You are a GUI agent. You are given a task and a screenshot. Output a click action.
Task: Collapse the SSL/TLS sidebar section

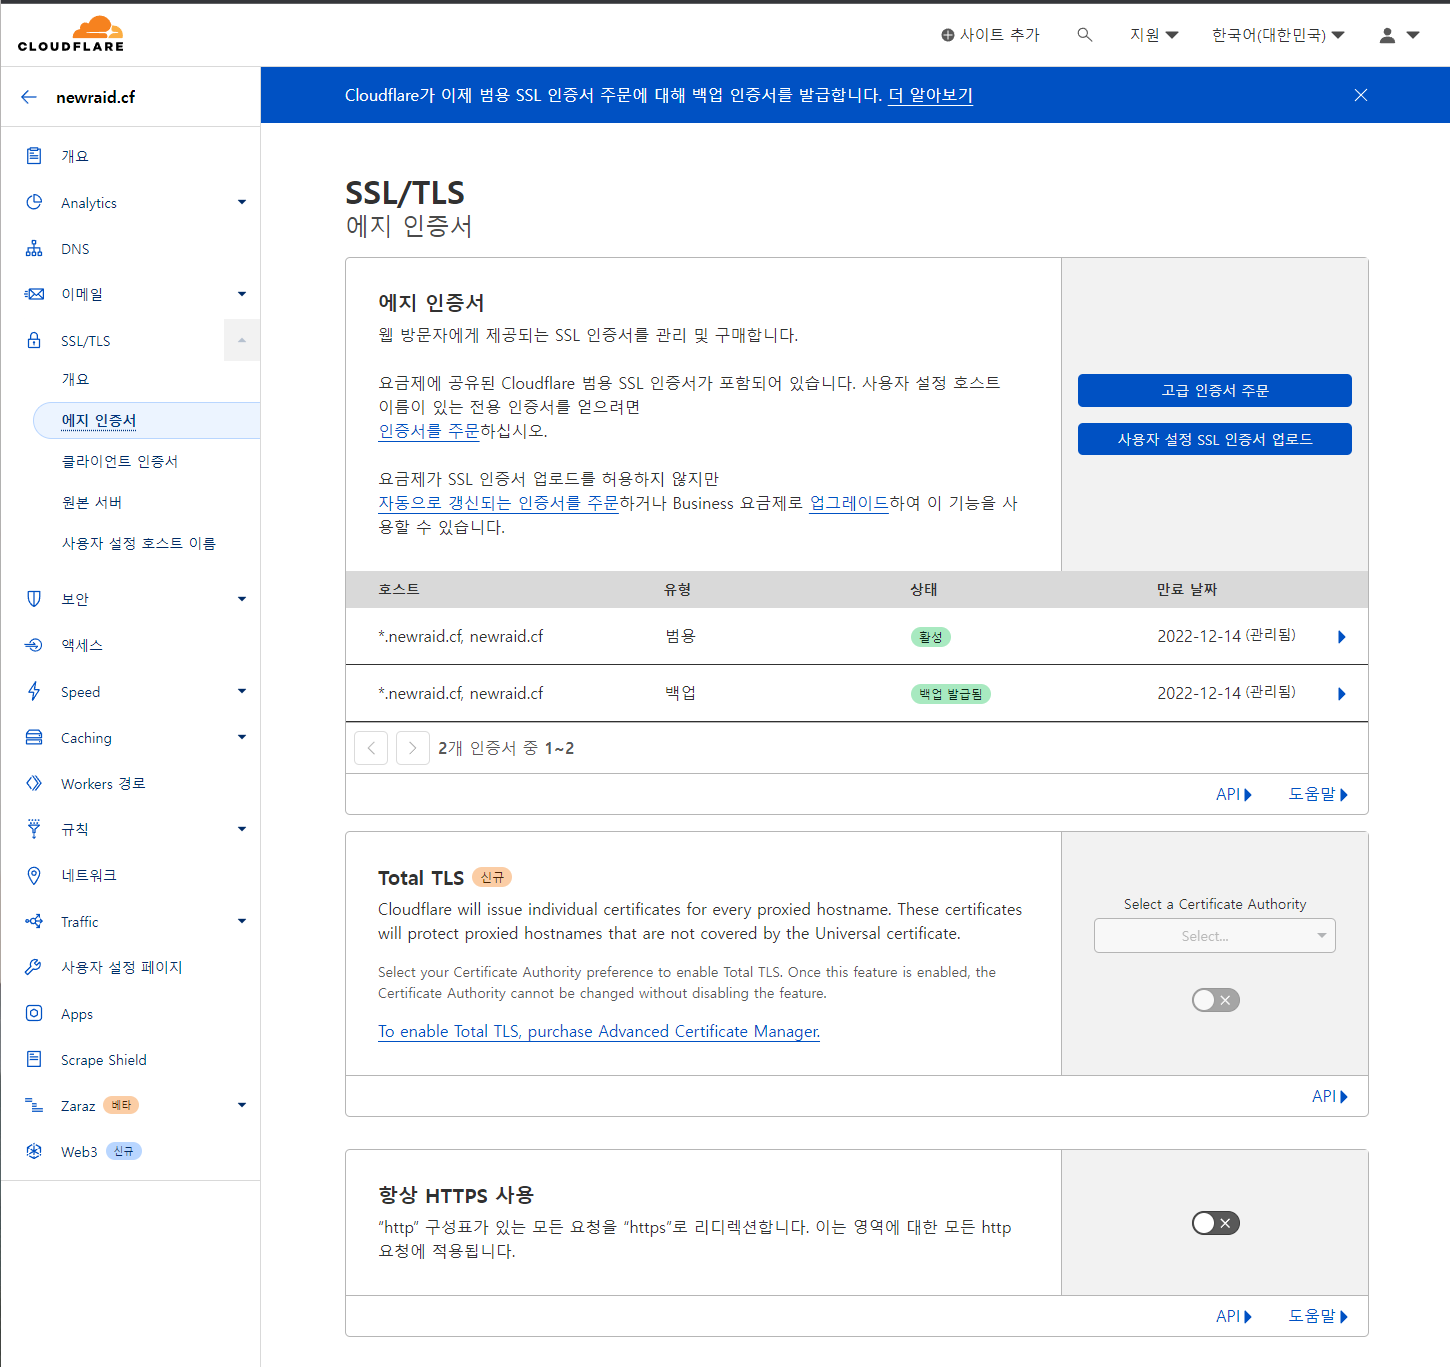tap(242, 340)
